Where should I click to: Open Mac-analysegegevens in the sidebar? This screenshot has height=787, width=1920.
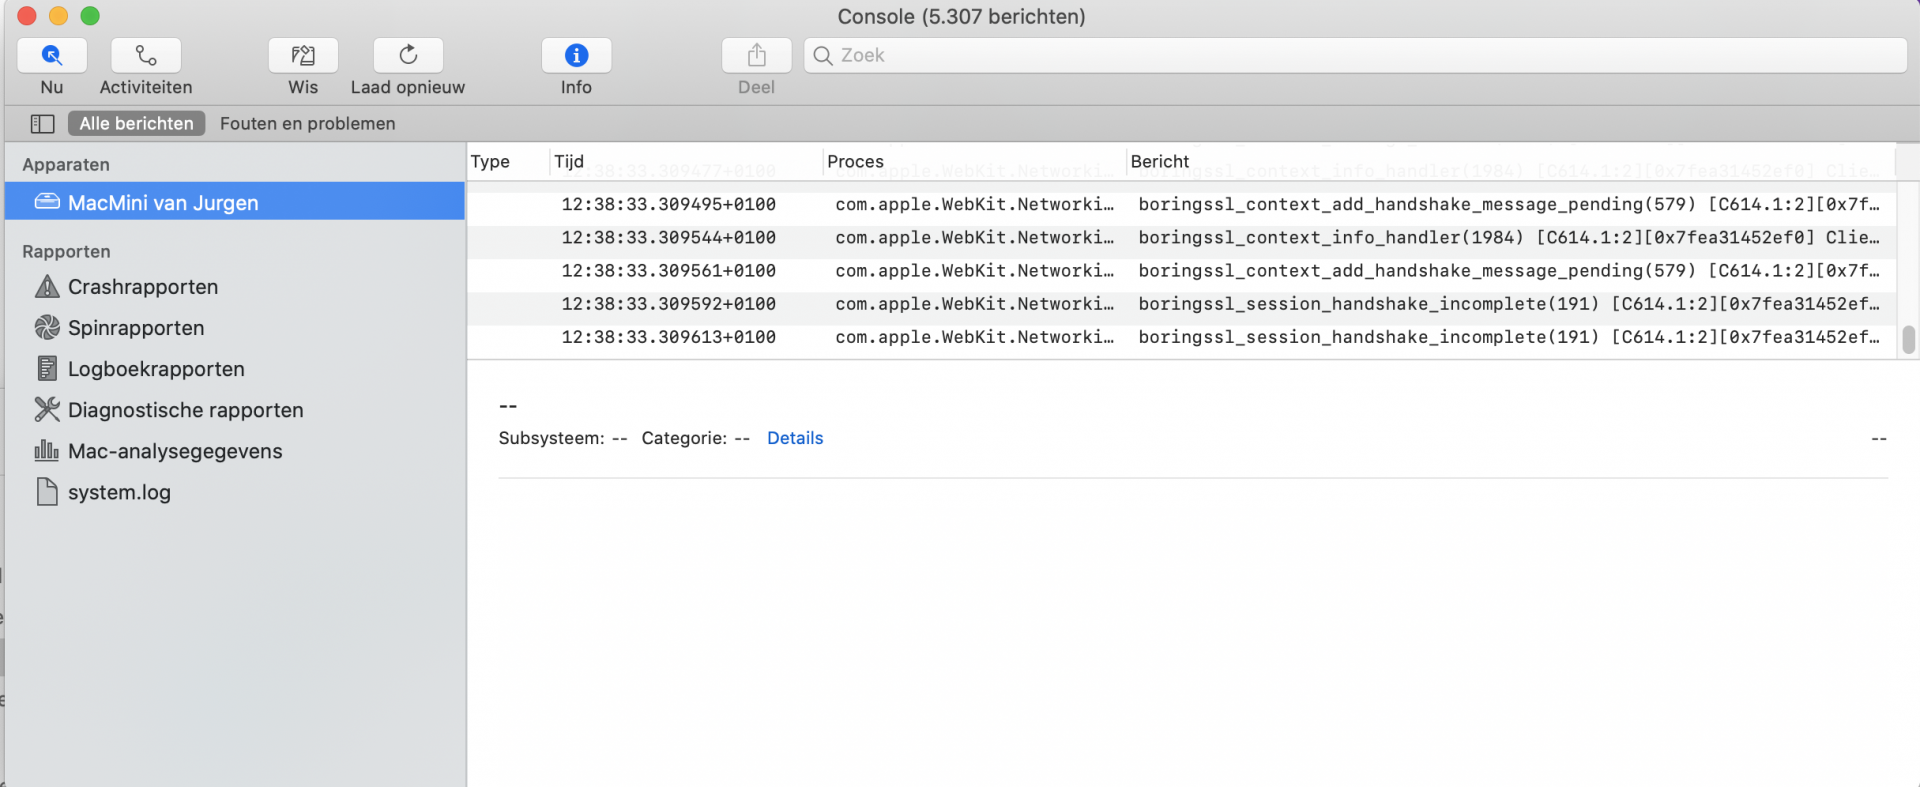click(x=174, y=451)
